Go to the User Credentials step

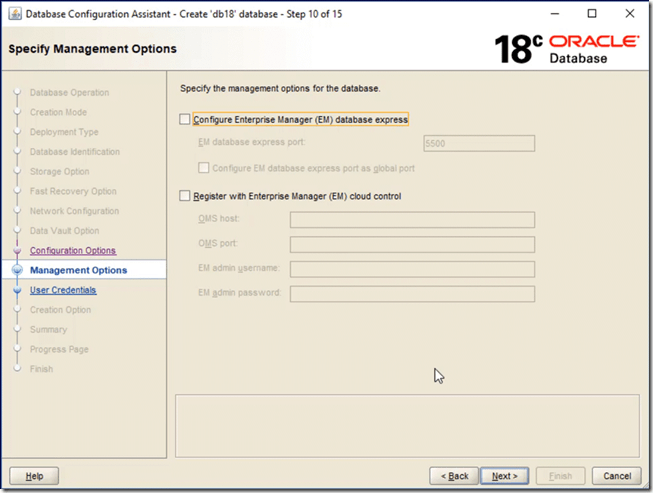tap(63, 290)
